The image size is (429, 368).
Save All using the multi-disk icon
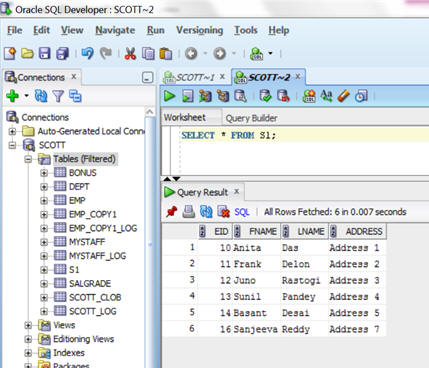tap(62, 53)
